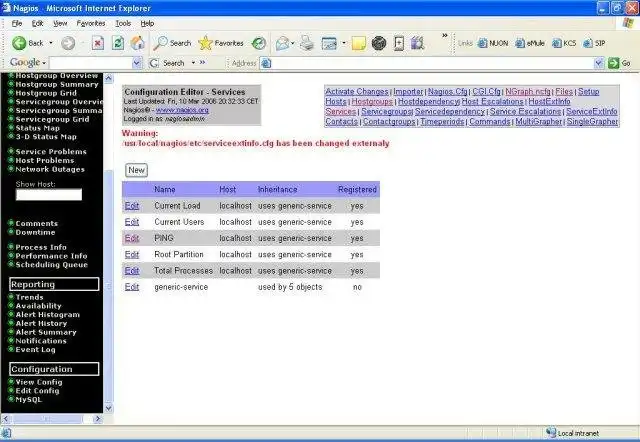Image resolution: width=640 pixels, height=442 pixels.
Task: Open Google Search button dropdown arrow
Action: coord(193,63)
